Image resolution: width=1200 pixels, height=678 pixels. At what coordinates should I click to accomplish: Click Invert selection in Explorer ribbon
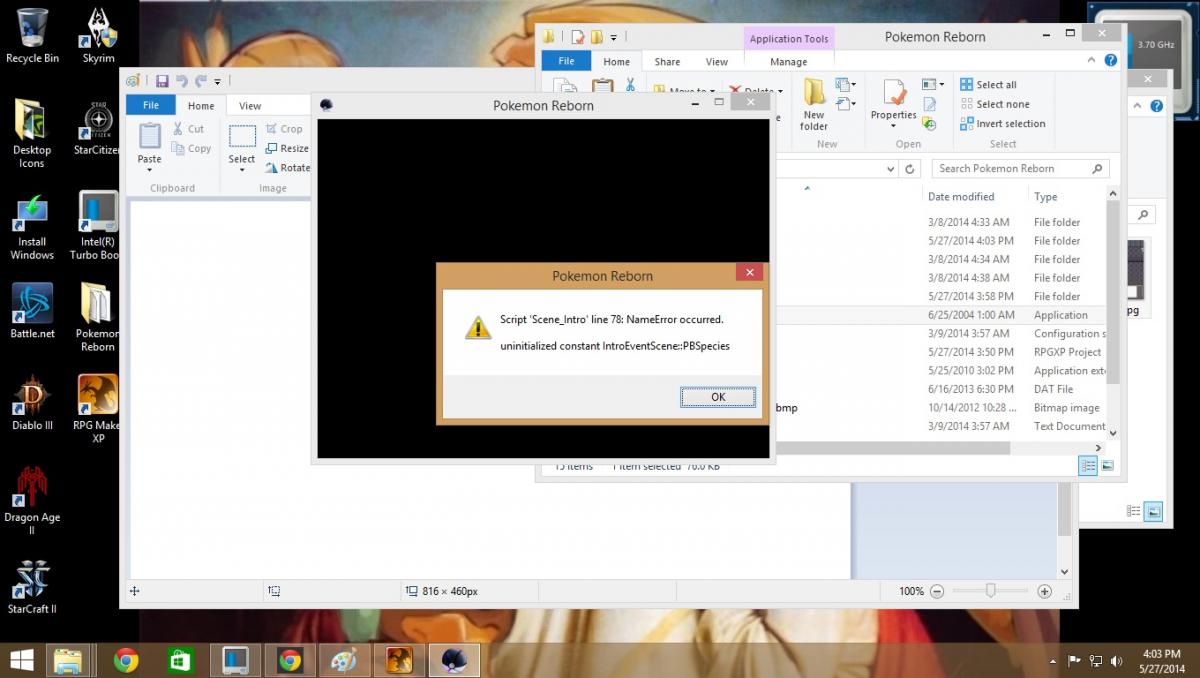[x=1002, y=124]
